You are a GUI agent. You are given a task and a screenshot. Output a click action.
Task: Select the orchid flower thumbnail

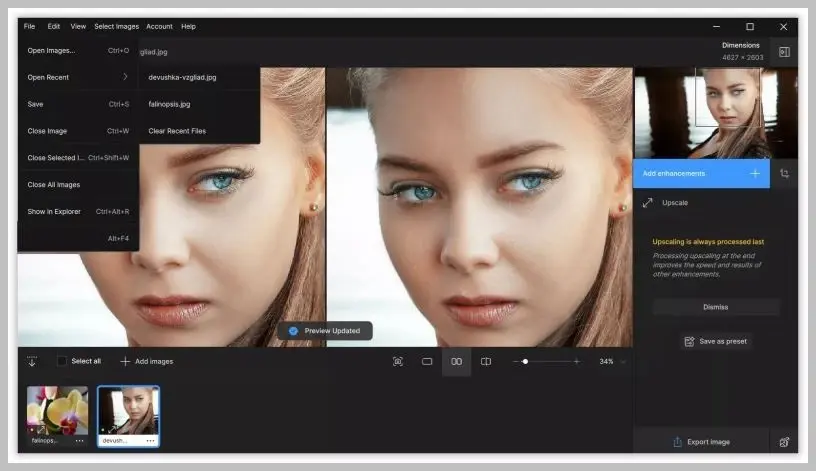(57, 410)
